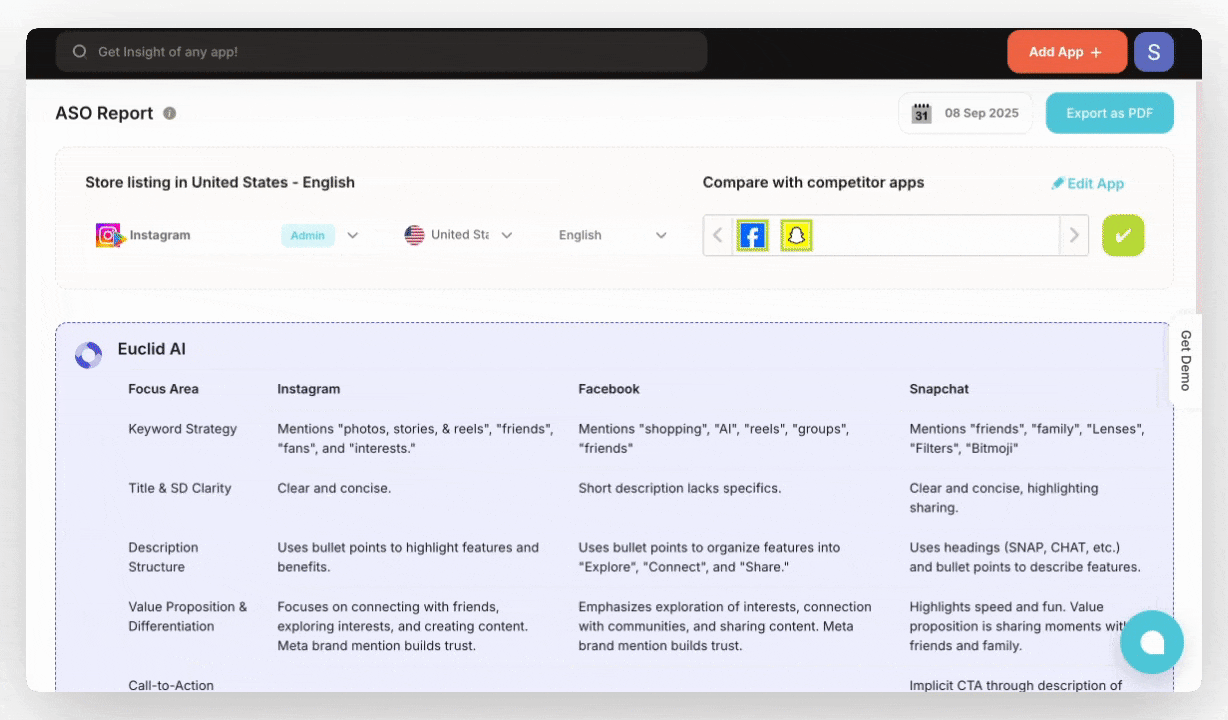
Task: Open the user avatar S profile
Action: (1153, 52)
